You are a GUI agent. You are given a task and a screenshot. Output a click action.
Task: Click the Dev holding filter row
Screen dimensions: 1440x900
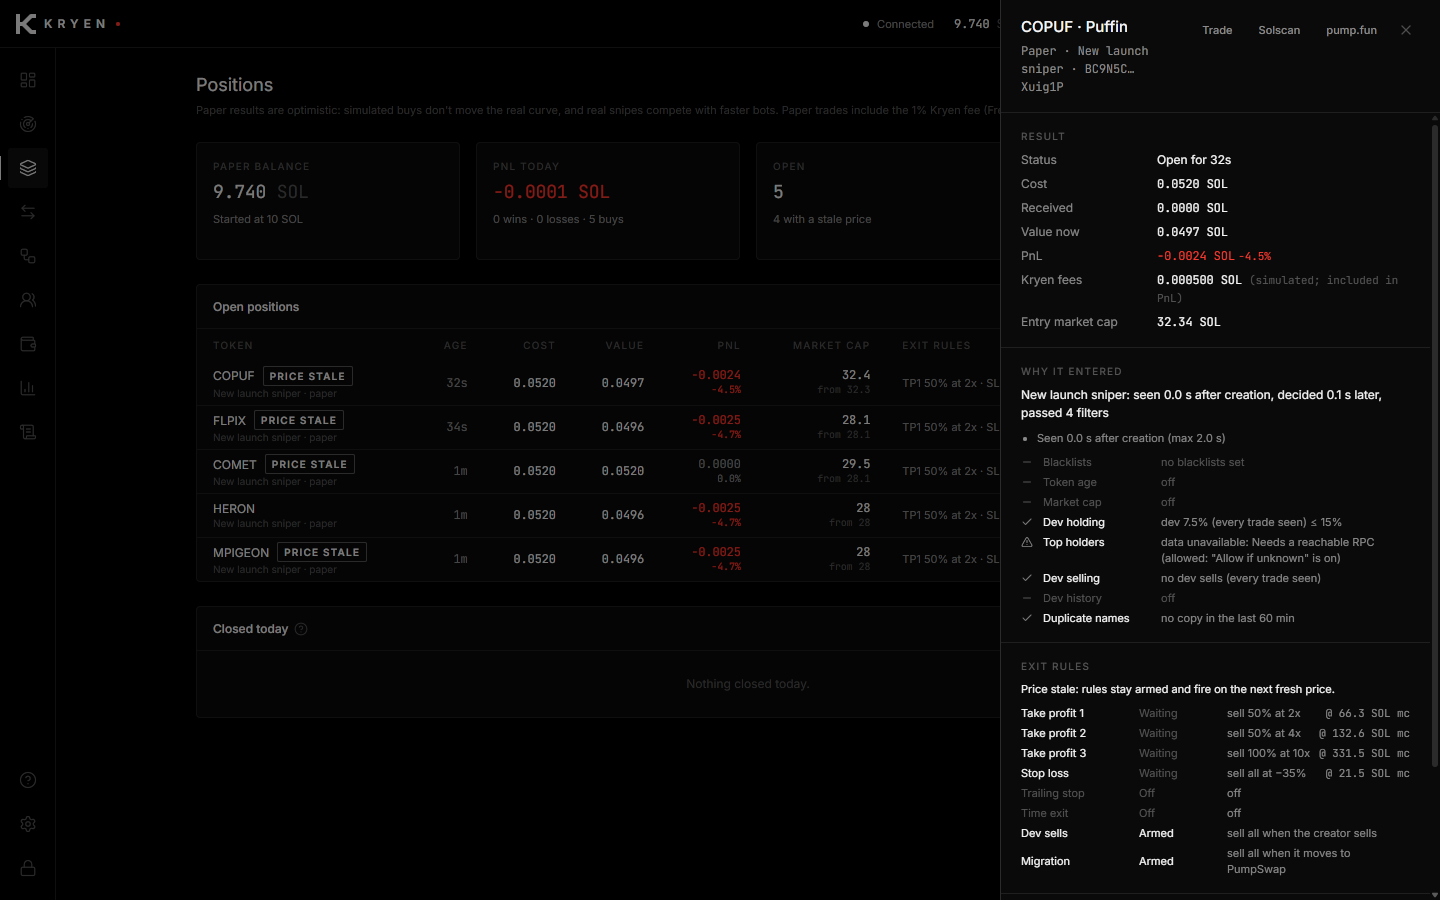tap(1215, 522)
